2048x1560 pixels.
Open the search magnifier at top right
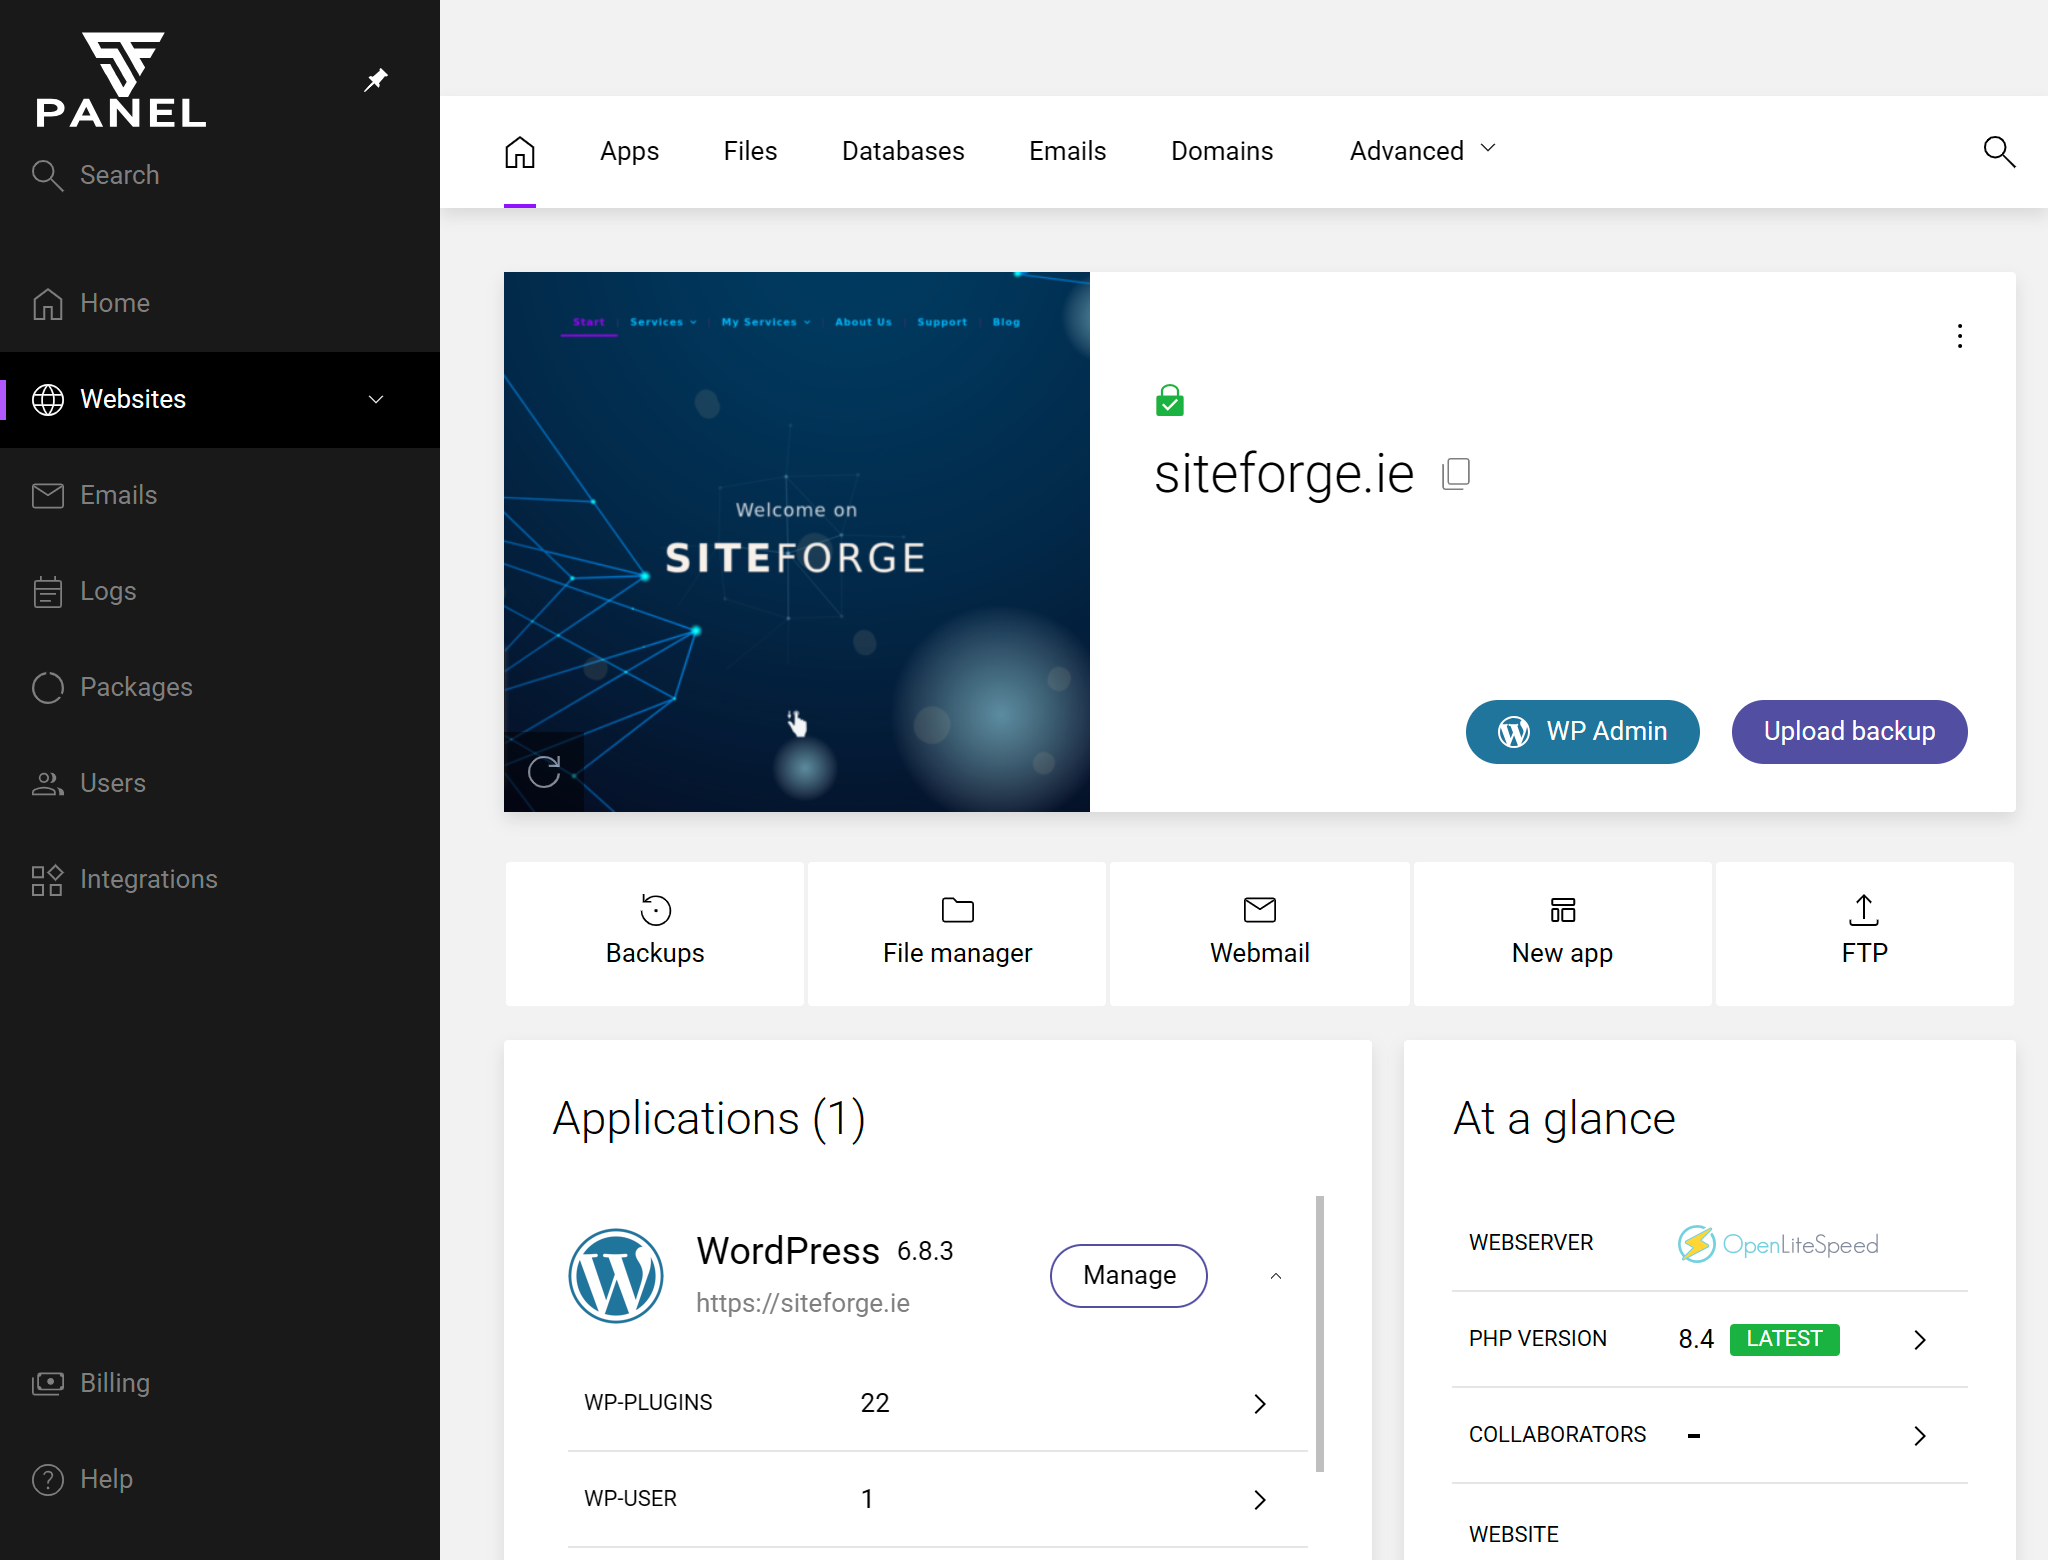pyautogui.click(x=1999, y=152)
